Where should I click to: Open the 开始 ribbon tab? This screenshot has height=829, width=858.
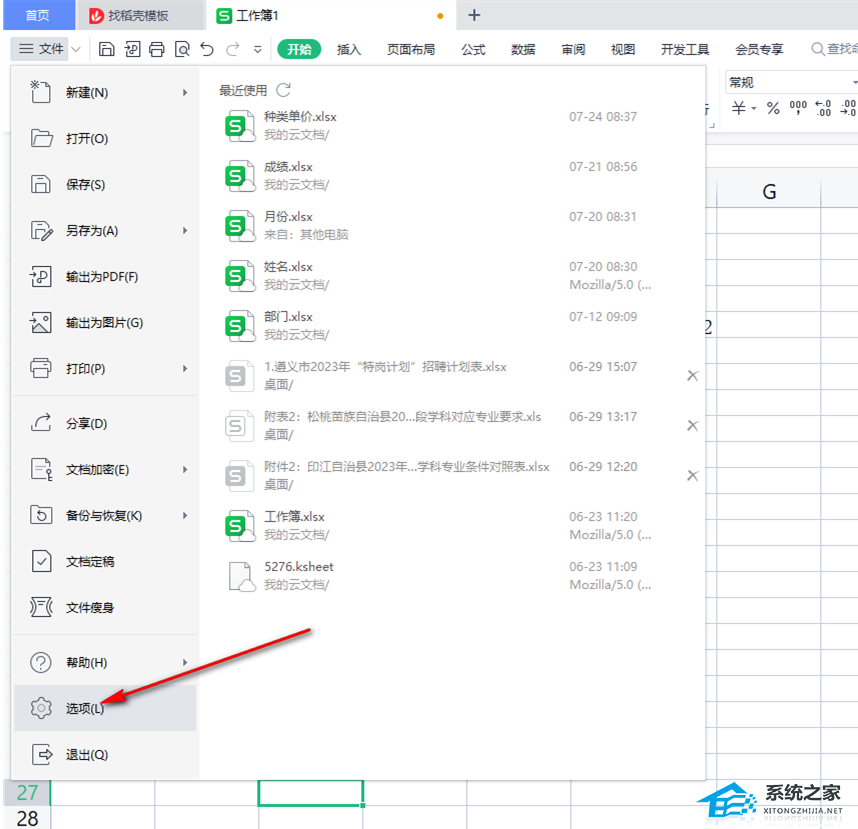[299, 49]
